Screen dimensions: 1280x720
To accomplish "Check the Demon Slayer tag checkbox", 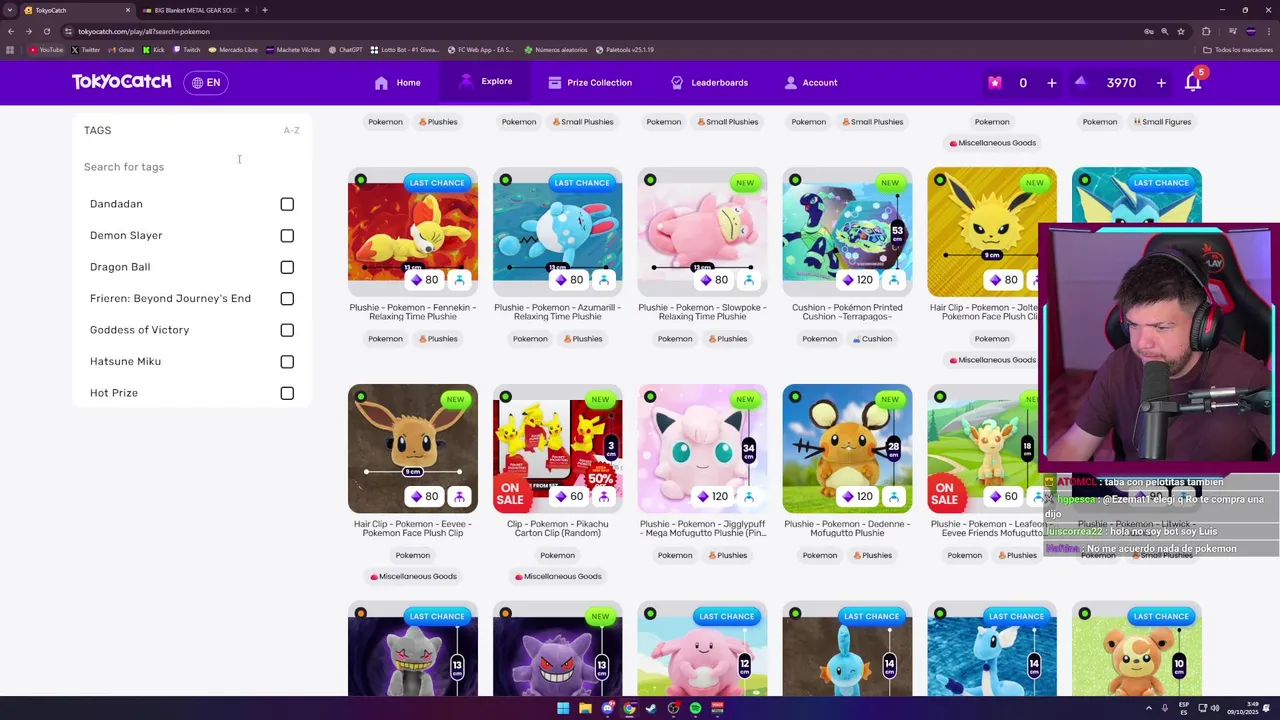I will click(x=287, y=236).
